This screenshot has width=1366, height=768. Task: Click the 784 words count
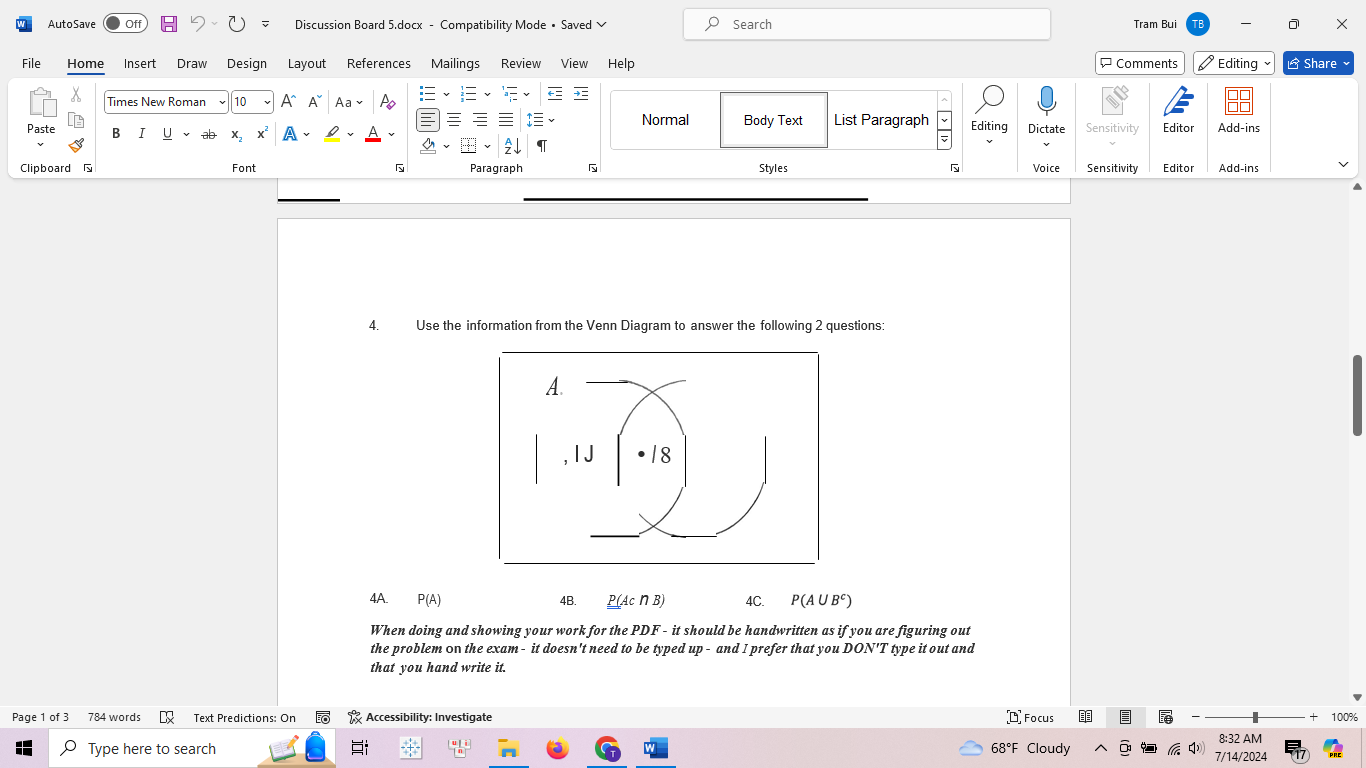pos(114,717)
